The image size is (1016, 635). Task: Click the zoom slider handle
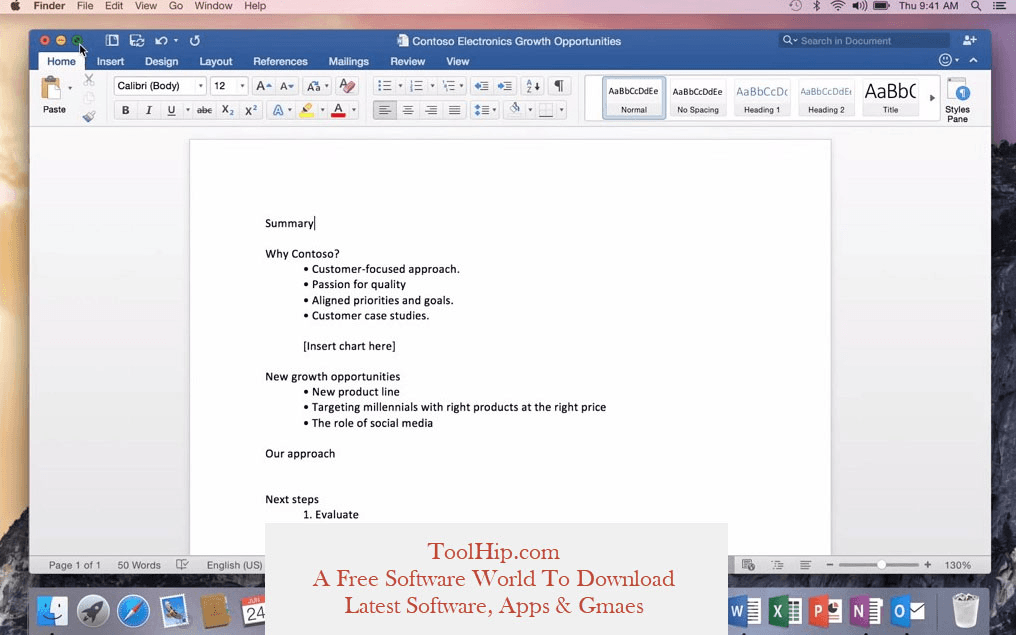pos(881,565)
